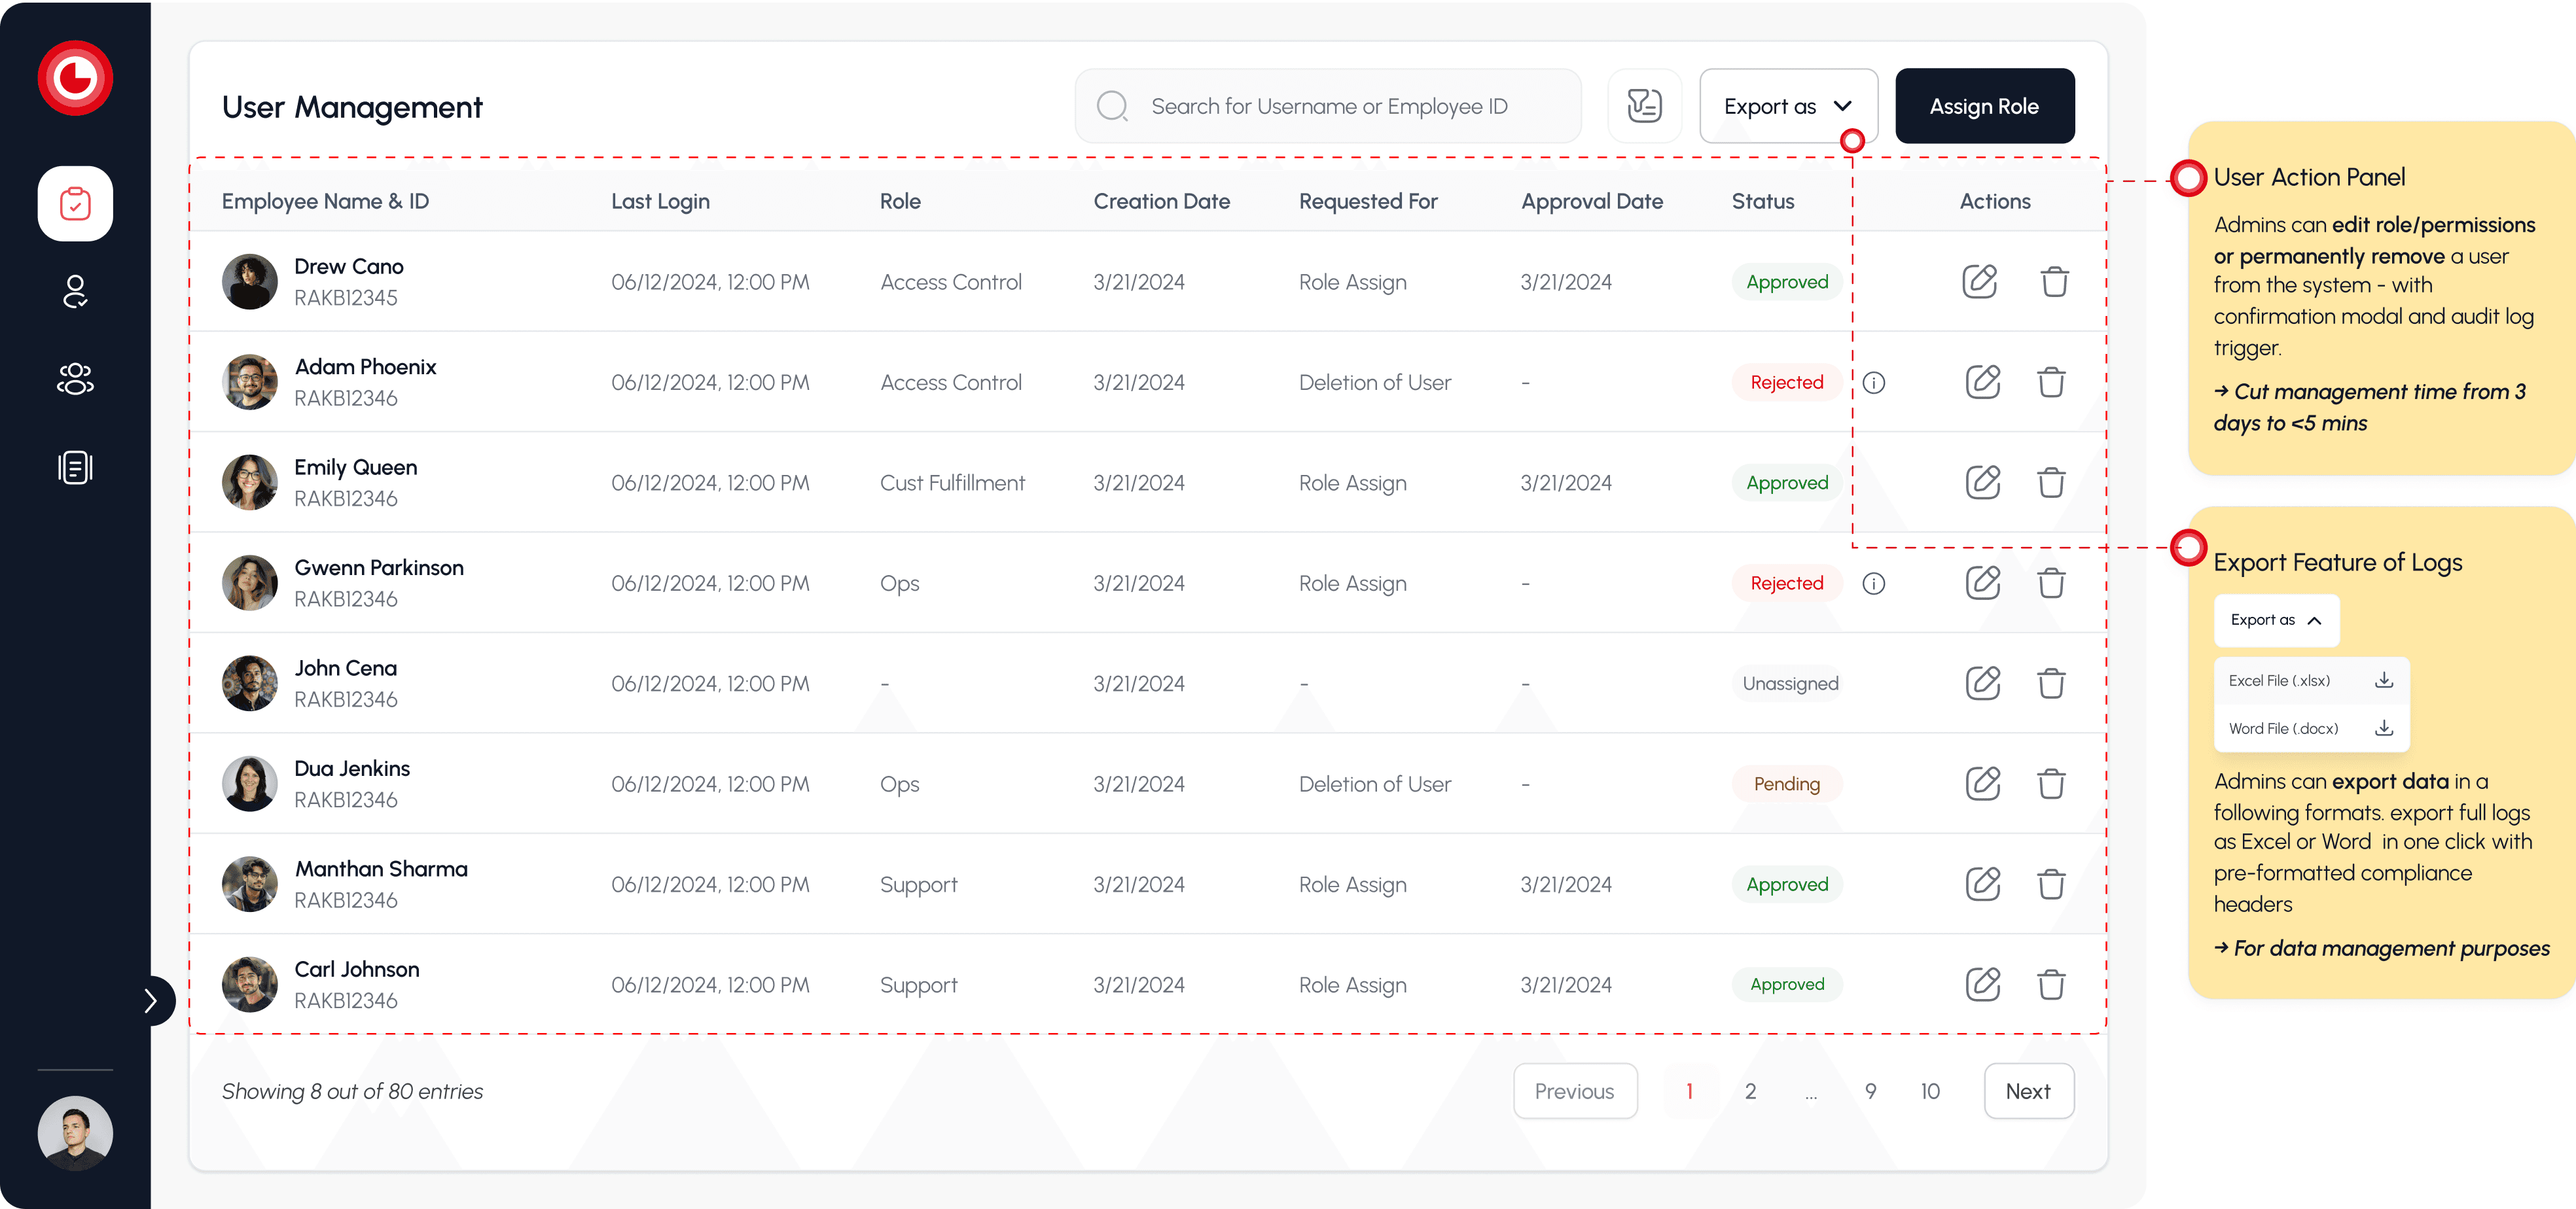Open the single user sidebar icon

(75, 291)
